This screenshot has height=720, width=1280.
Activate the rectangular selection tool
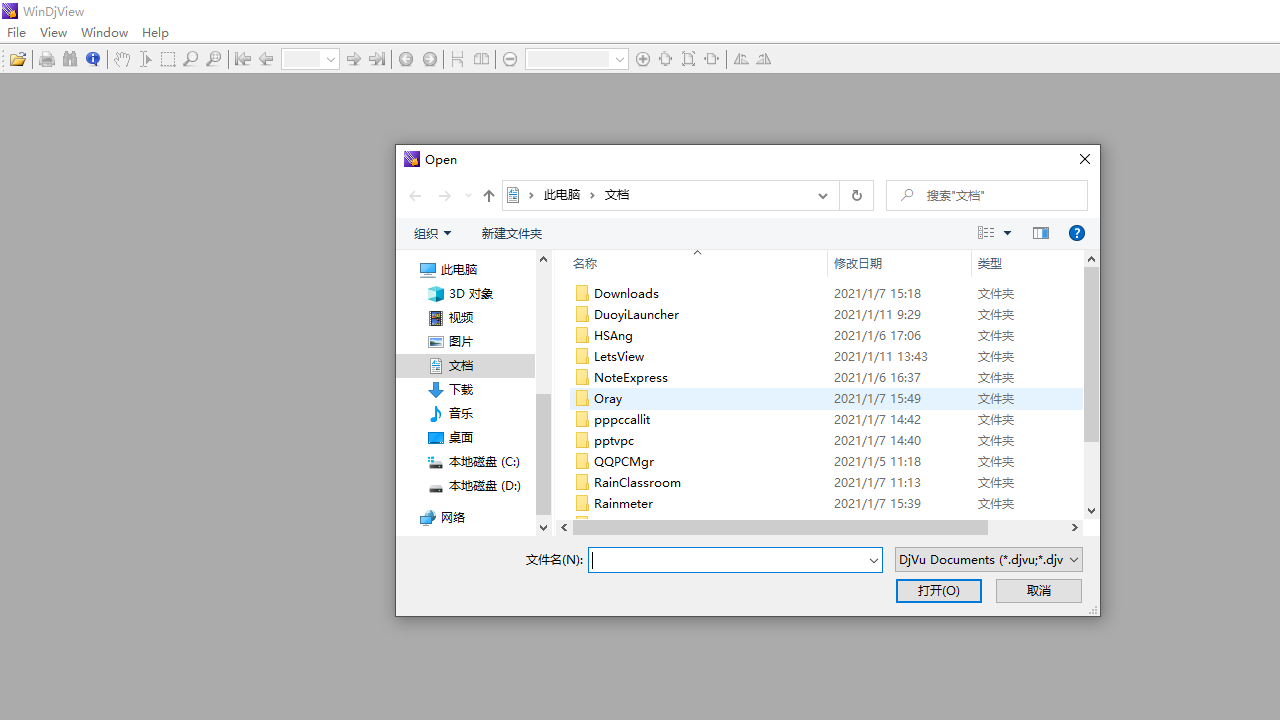click(x=168, y=59)
